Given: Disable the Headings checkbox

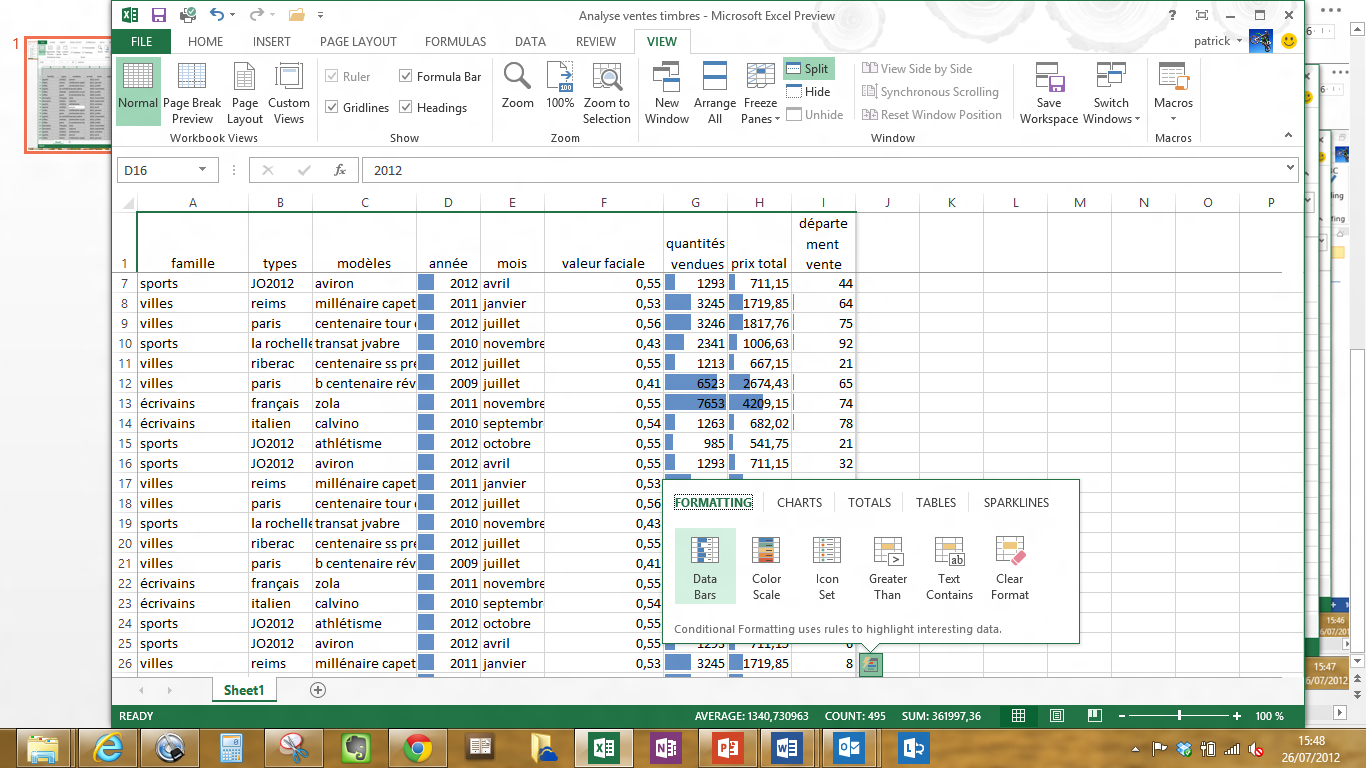Looking at the screenshot, I should pos(406,108).
